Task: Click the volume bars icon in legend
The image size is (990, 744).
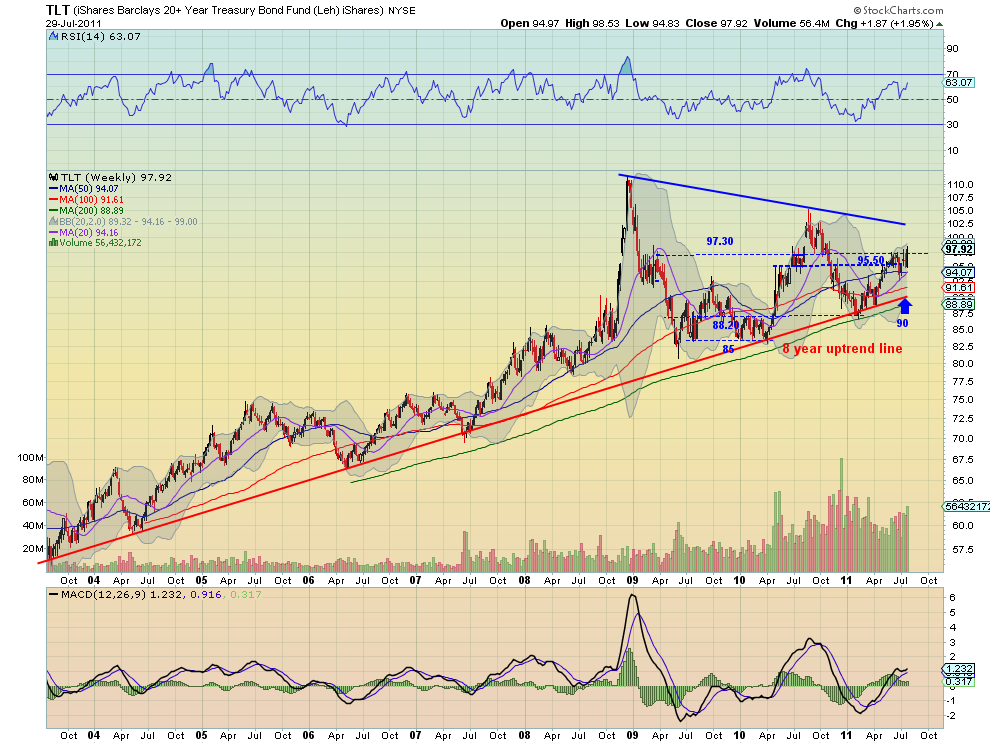Action: pos(54,243)
